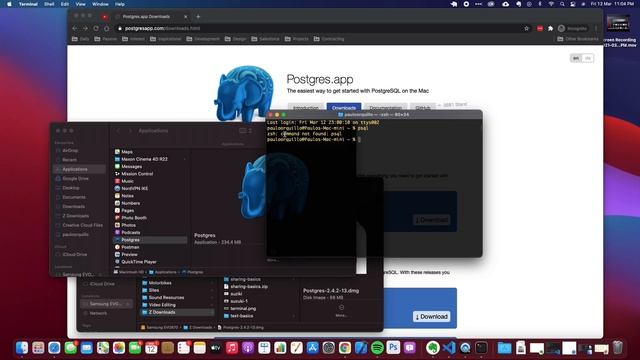Go to Chrome's home page icon
This screenshot has height=360, width=640.
(107, 28)
